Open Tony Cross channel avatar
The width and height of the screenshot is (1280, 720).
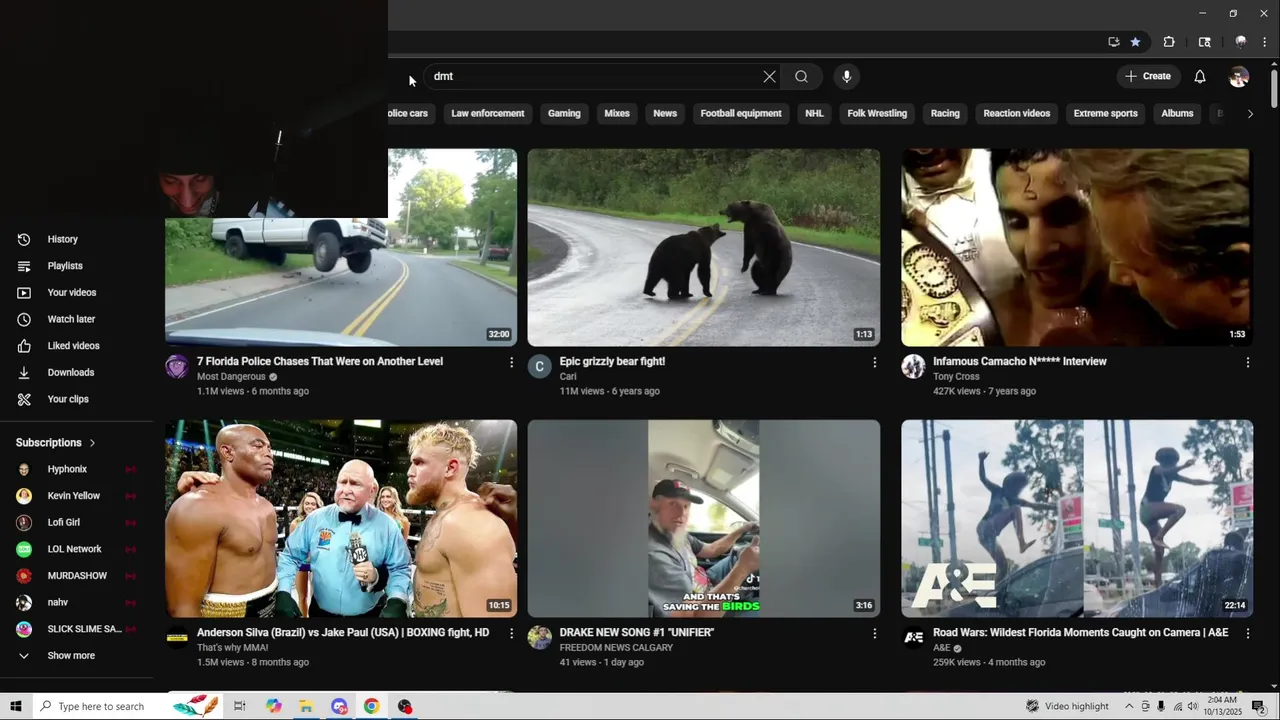[913, 367]
